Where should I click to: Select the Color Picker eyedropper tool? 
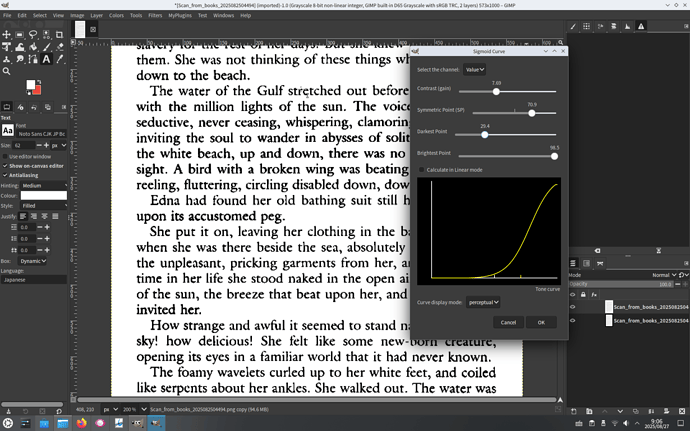coord(59,59)
